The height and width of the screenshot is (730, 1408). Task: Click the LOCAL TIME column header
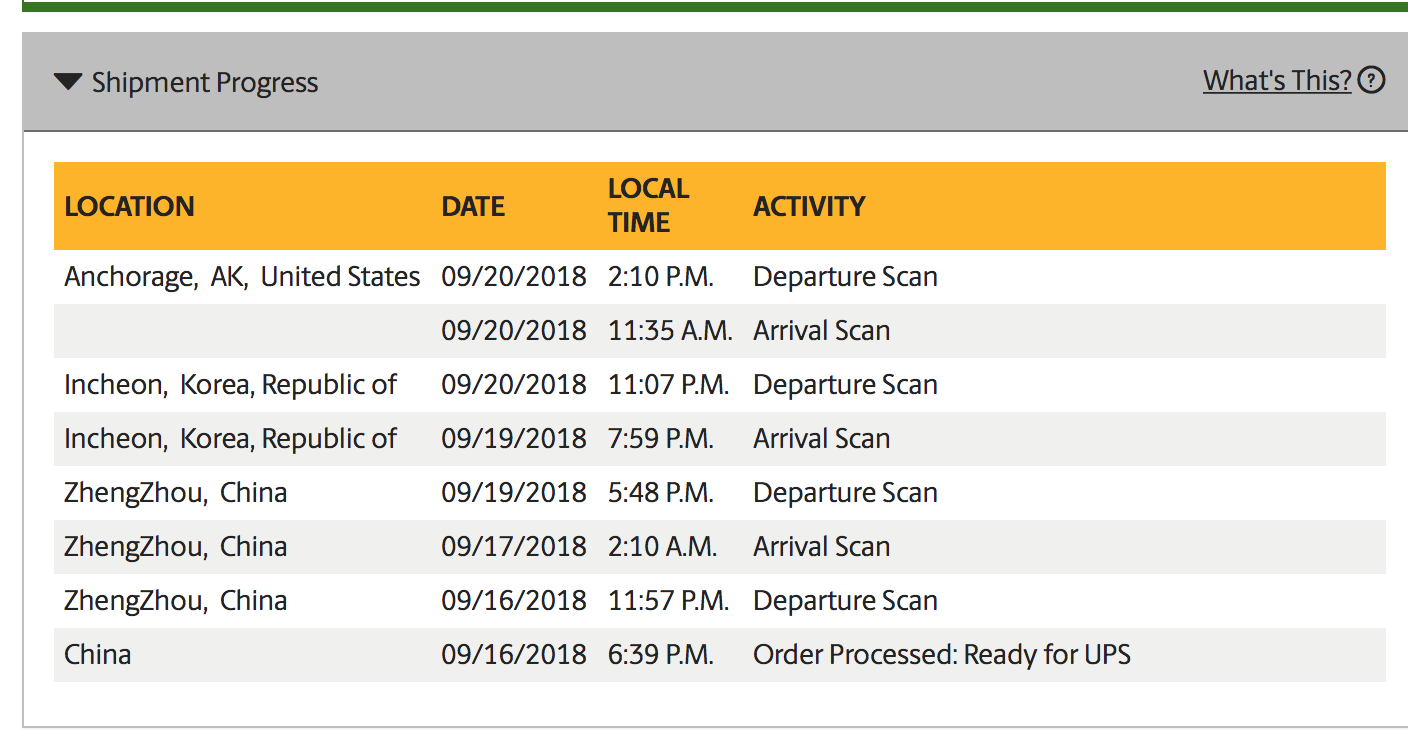pyautogui.click(x=648, y=205)
